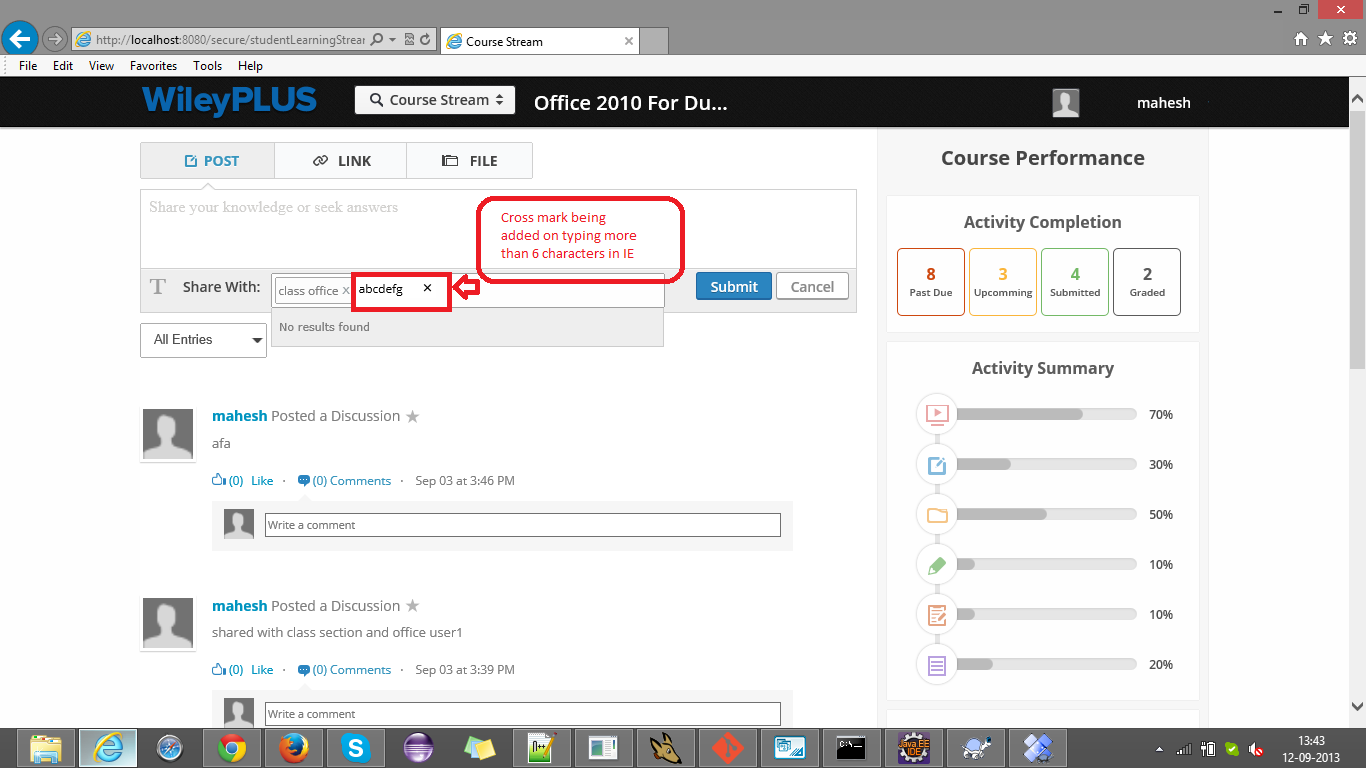Screen dimensions: 1366x768
Task: Open the Course Stream dropdown in header
Action: point(435,100)
